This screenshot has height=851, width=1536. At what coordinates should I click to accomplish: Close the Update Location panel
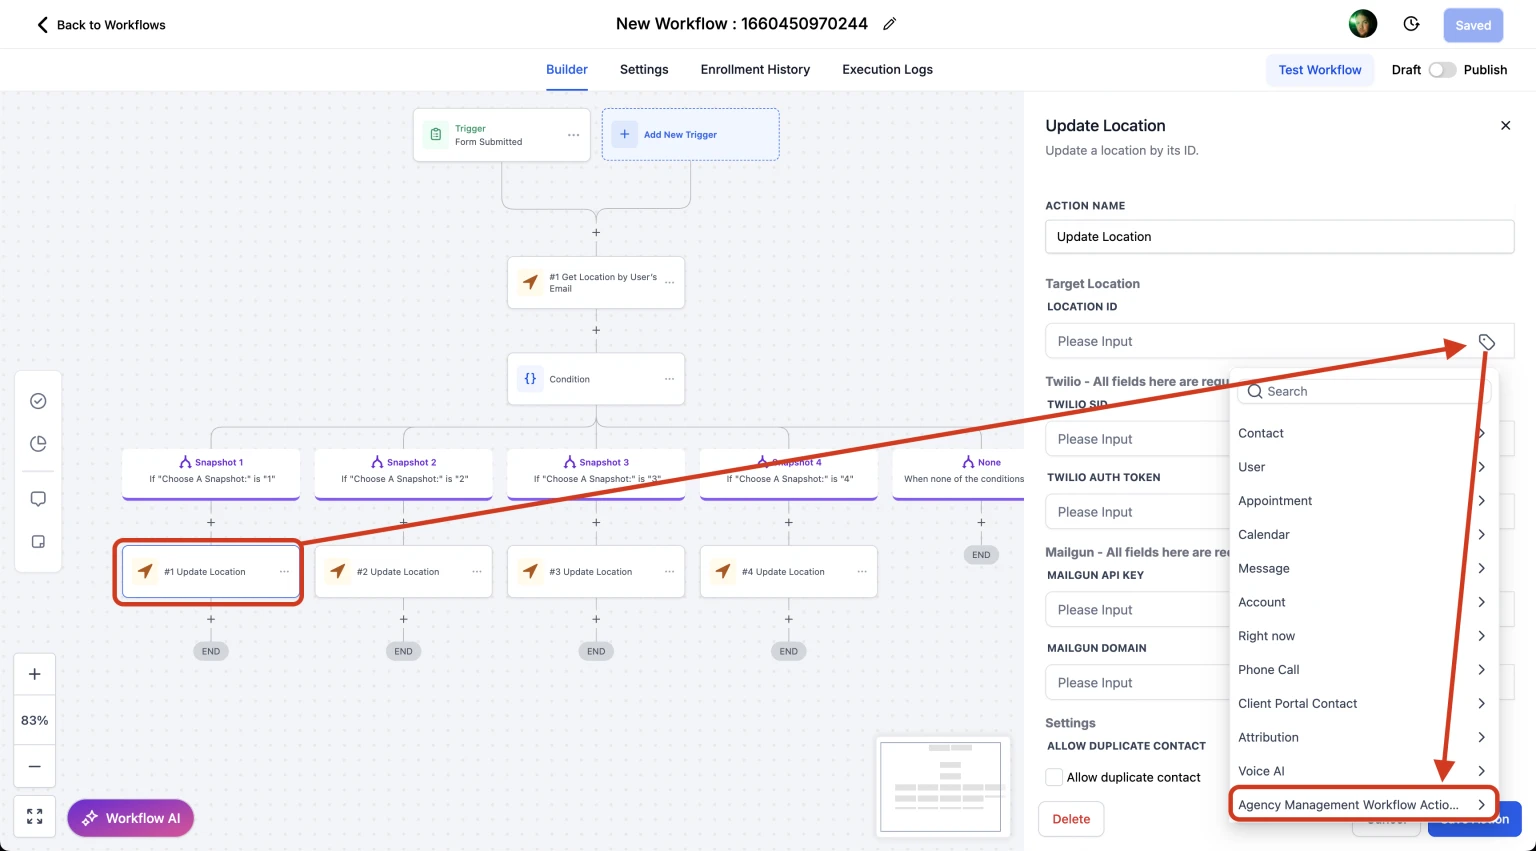(1505, 126)
